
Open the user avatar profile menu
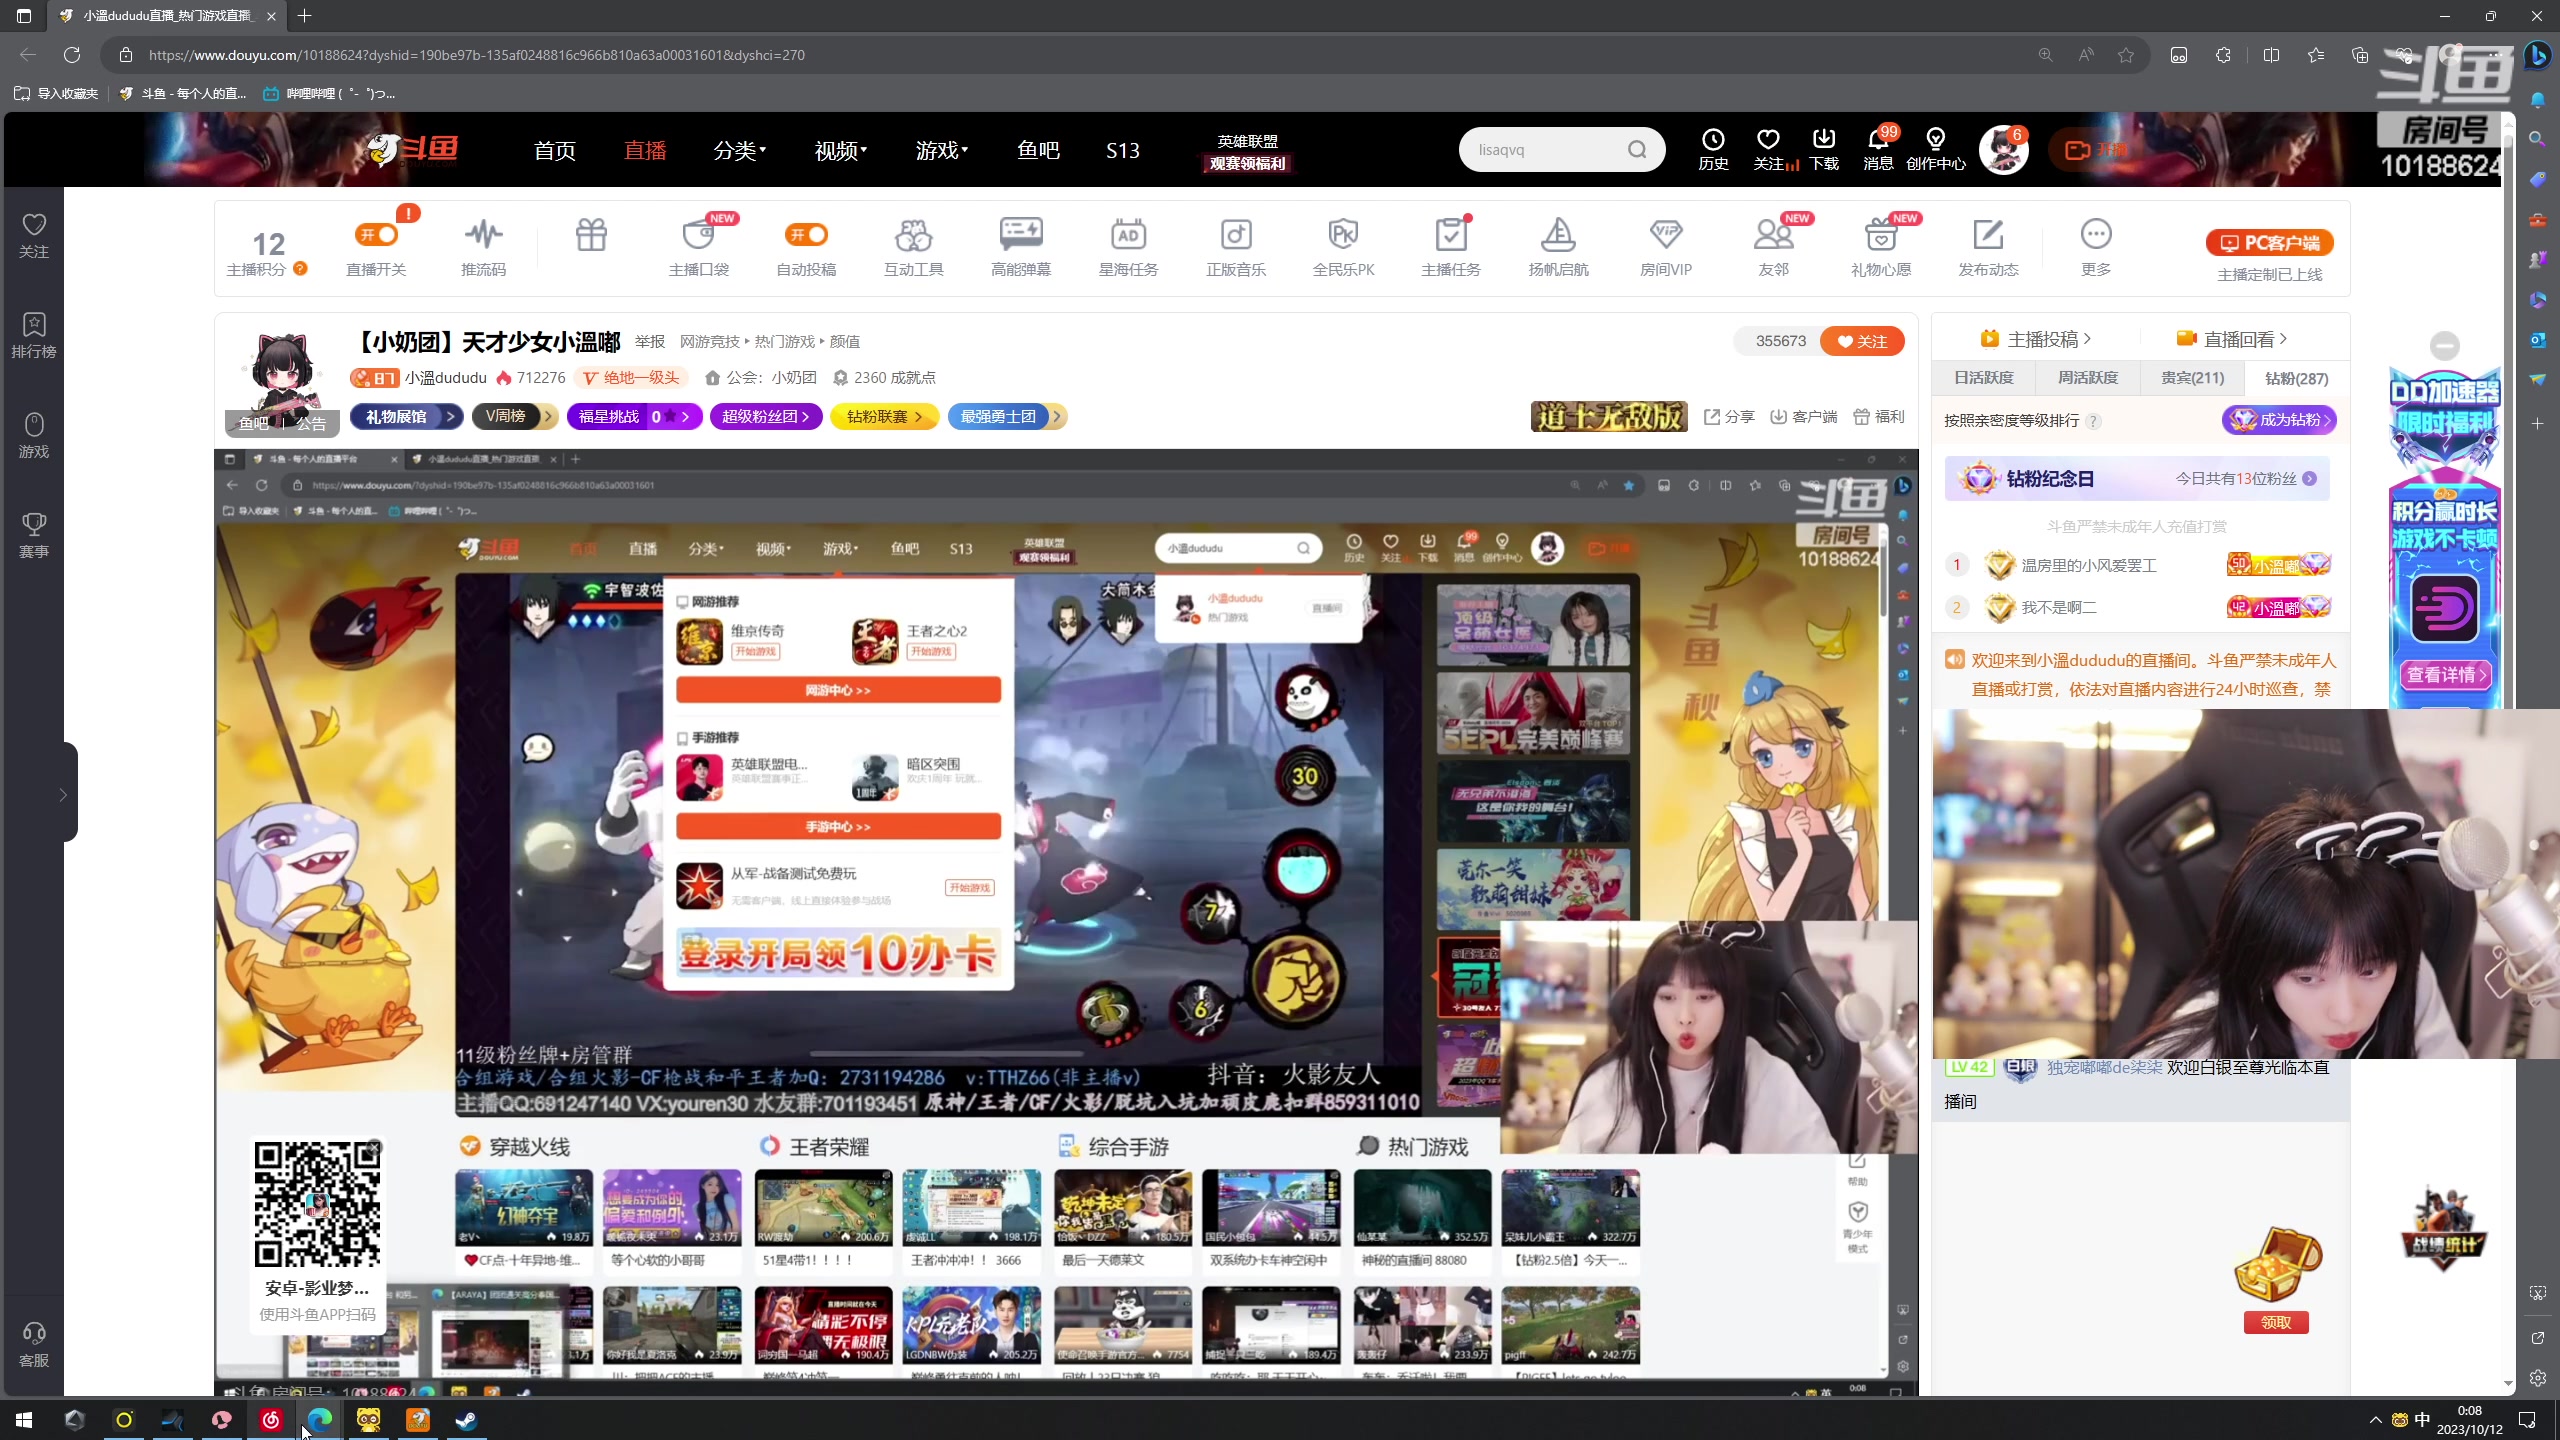2003,150
